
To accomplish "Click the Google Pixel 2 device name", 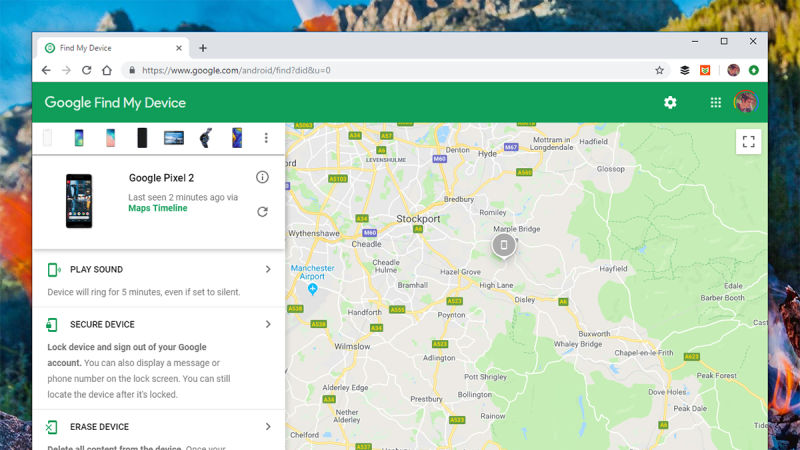I will point(161,178).
